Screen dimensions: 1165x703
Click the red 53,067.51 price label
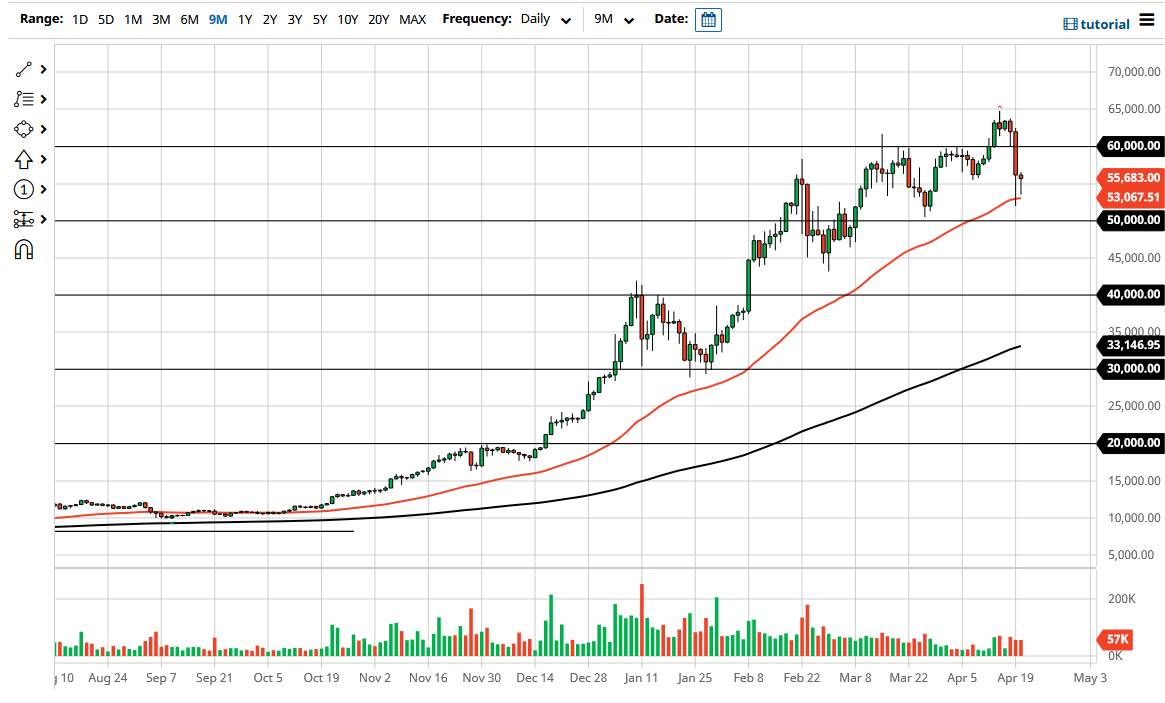1129,197
